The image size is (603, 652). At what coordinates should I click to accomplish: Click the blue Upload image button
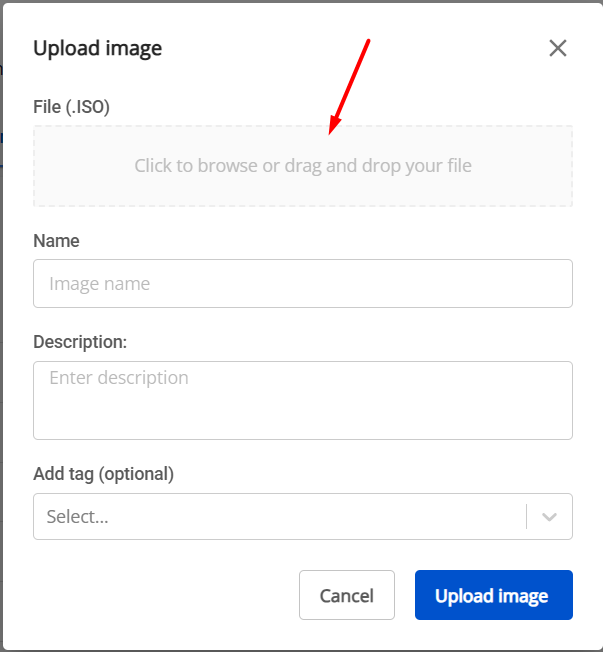tap(493, 596)
